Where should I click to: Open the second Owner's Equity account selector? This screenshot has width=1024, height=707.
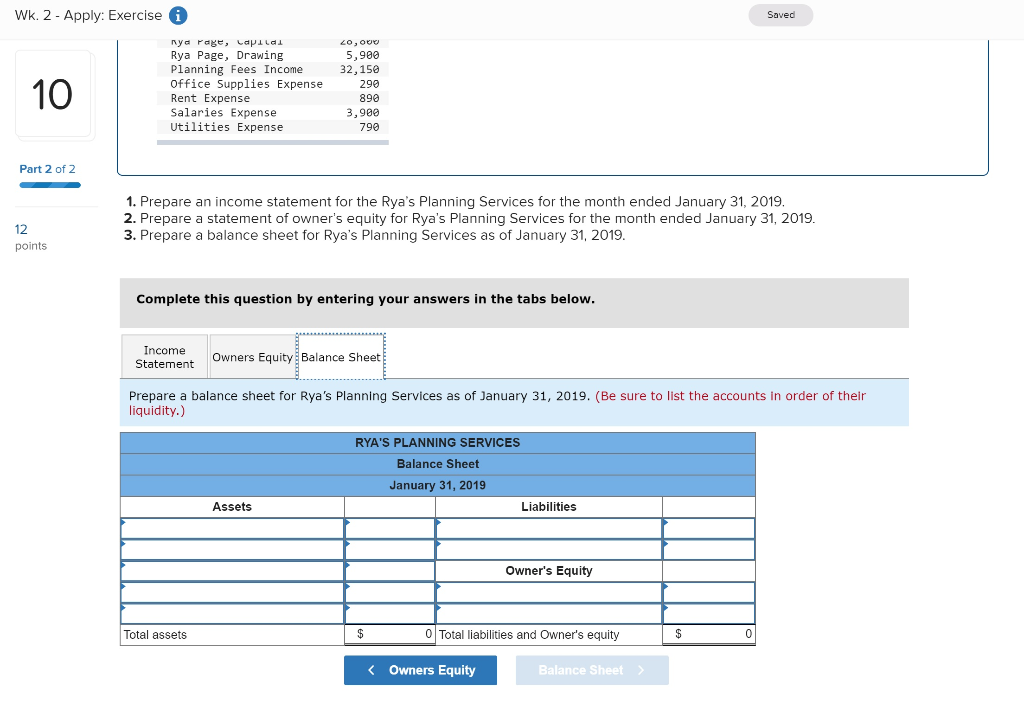point(548,613)
